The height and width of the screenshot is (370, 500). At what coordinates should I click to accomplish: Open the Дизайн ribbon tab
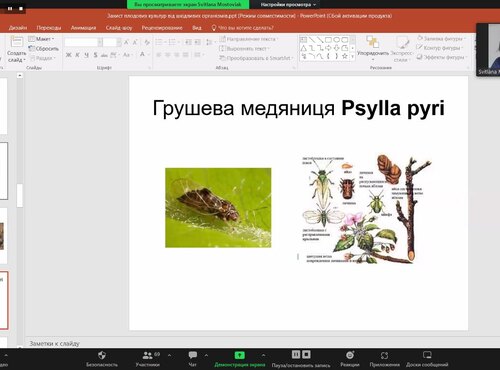18,28
